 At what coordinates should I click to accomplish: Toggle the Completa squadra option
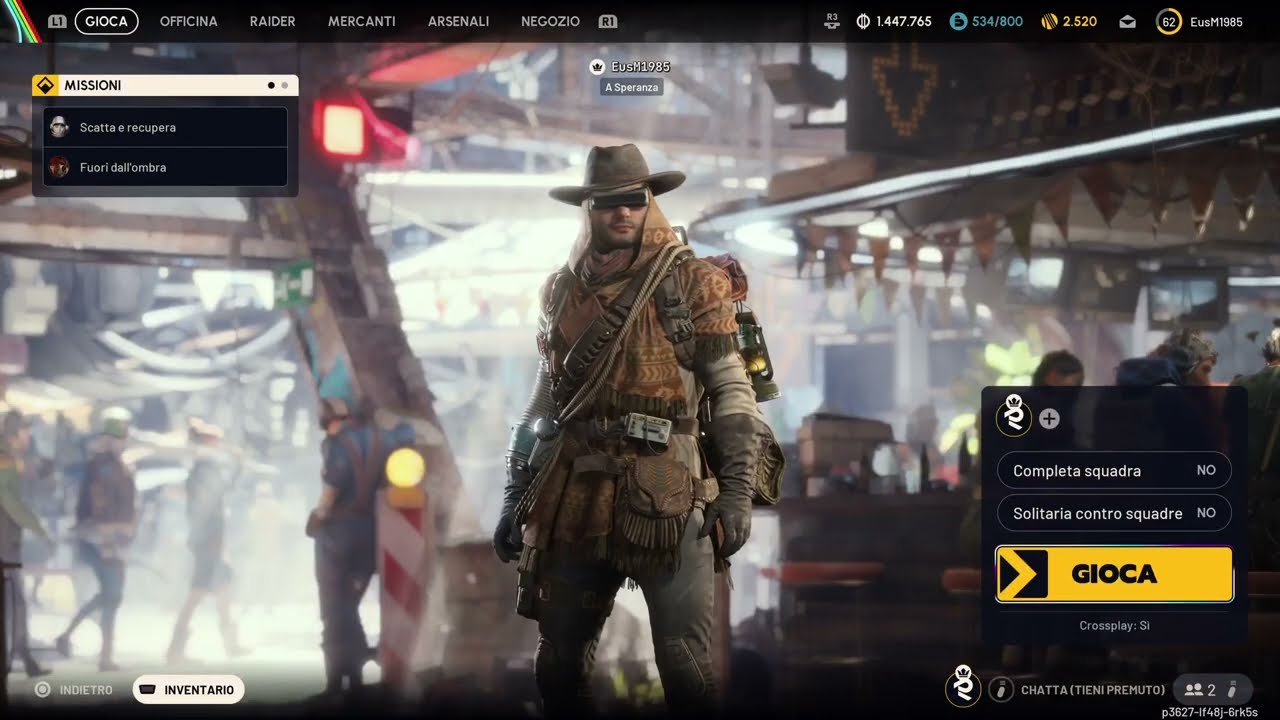[1114, 470]
